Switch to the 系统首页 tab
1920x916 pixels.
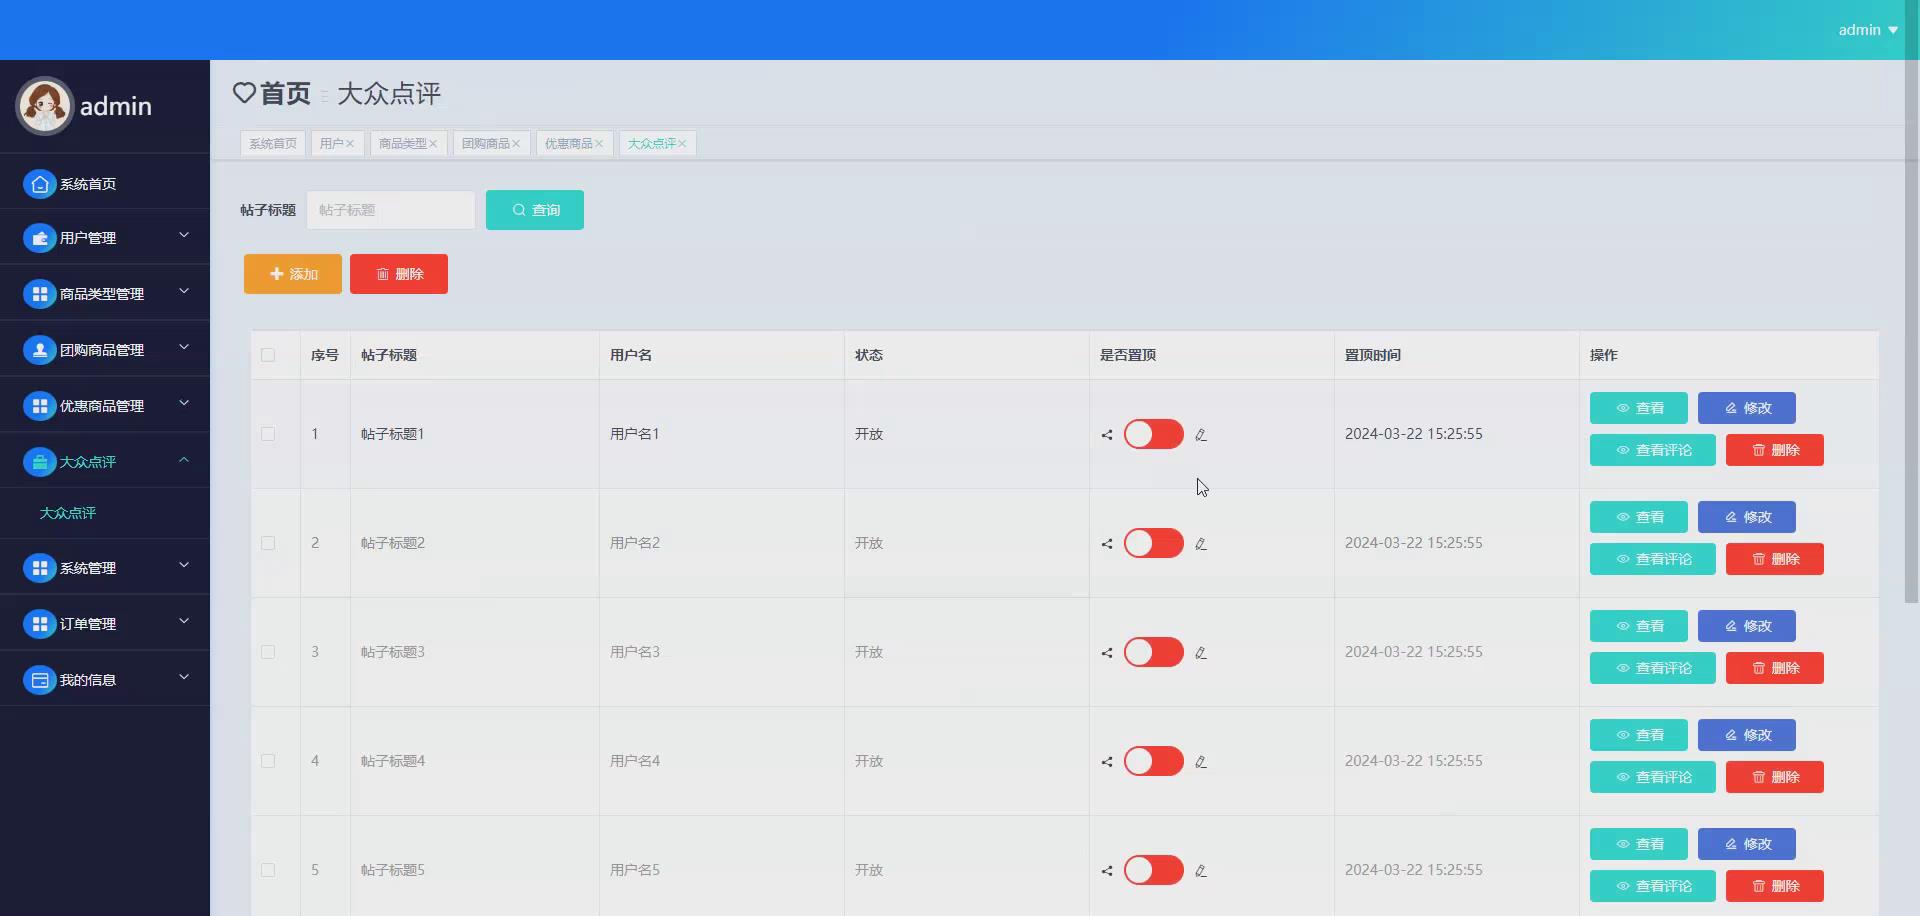(273, 144)
